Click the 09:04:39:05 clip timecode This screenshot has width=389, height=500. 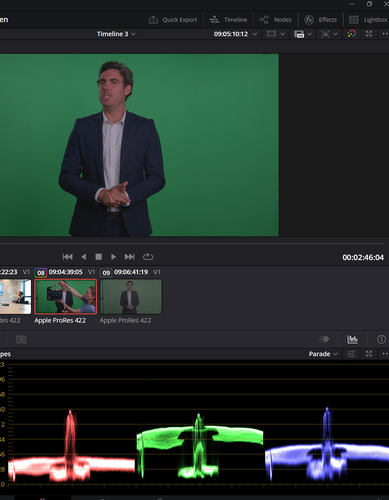click(66, 272)
